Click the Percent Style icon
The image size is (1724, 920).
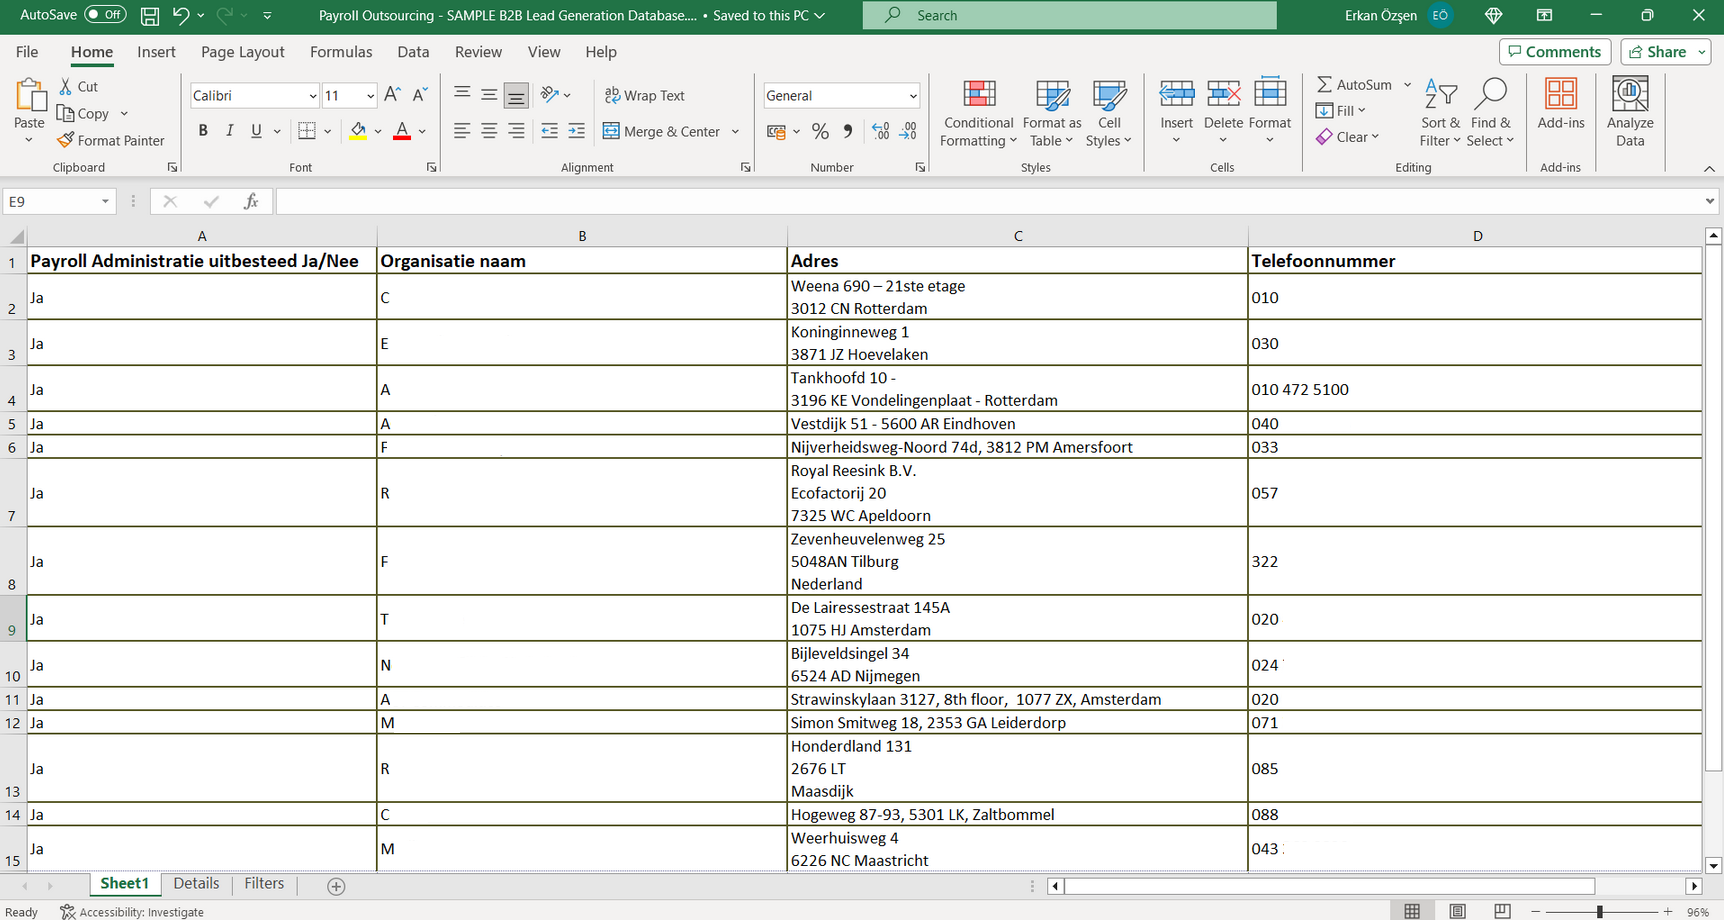[x=820, y=131]
